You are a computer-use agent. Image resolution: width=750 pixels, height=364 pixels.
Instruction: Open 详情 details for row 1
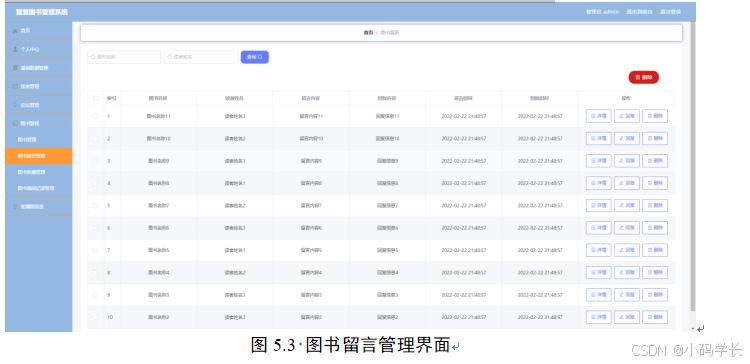(x=598, y=116)
